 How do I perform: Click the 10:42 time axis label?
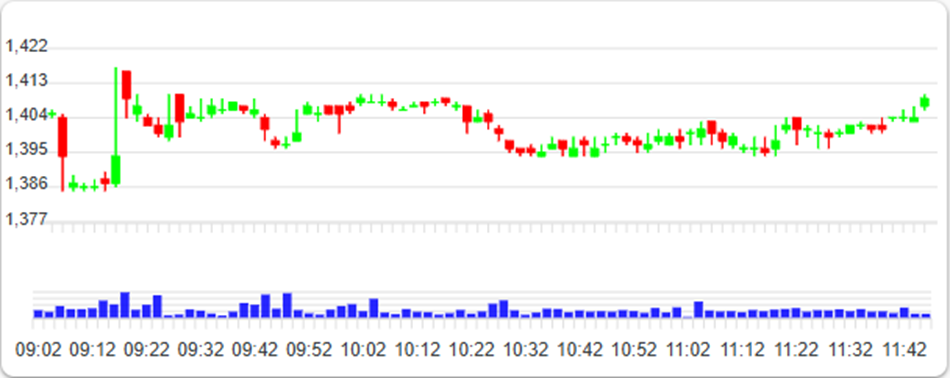[580, 350]
